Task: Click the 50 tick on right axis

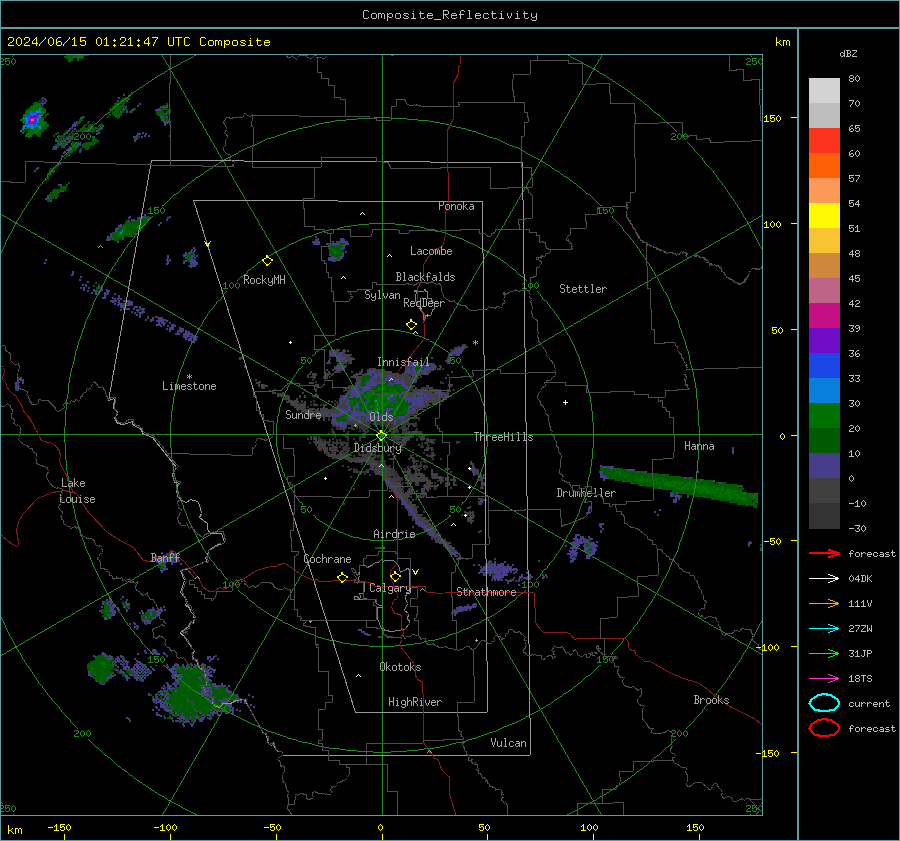Action: [777, 330]
